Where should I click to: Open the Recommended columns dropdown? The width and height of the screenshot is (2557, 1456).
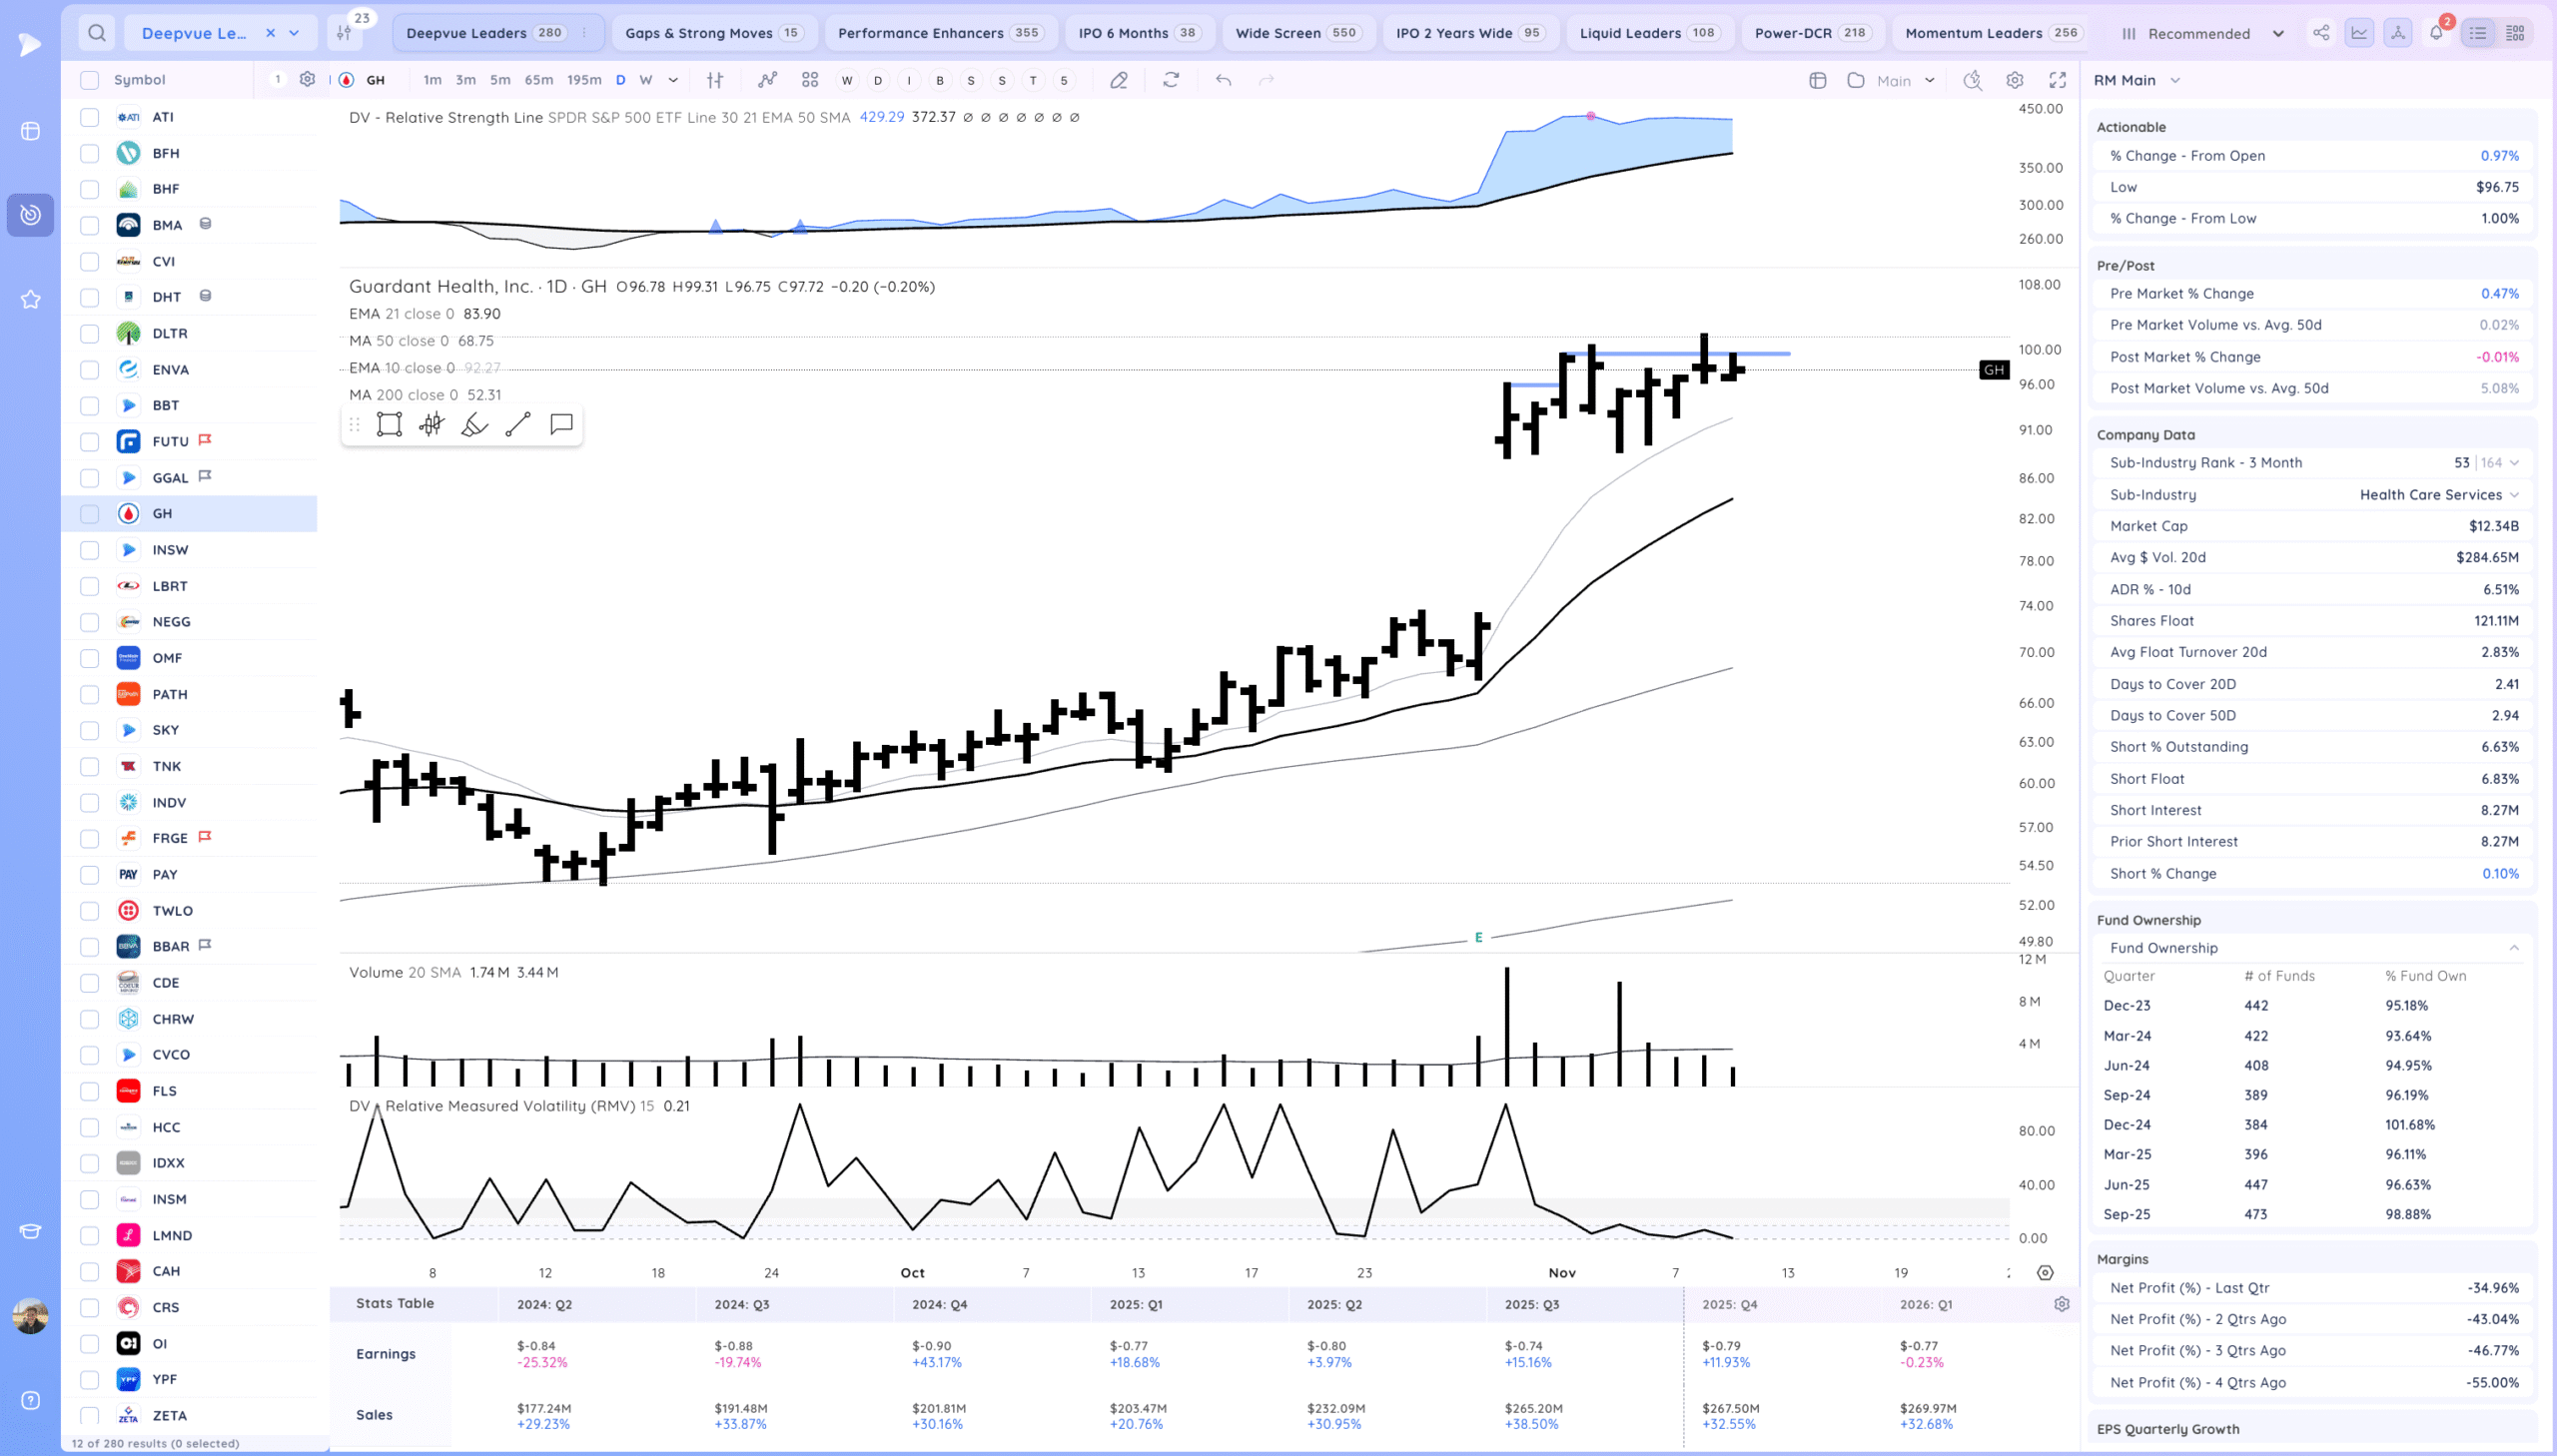click(2201, 34)
